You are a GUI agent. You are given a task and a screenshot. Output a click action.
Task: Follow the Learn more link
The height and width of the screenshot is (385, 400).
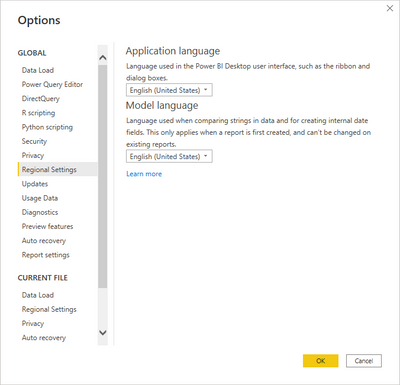144,174
